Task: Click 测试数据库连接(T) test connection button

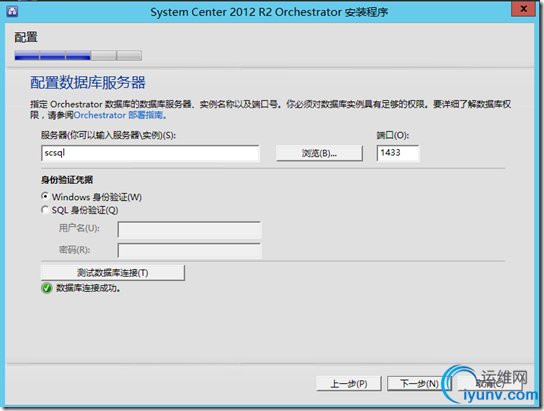Action: (x=113, y=273)
